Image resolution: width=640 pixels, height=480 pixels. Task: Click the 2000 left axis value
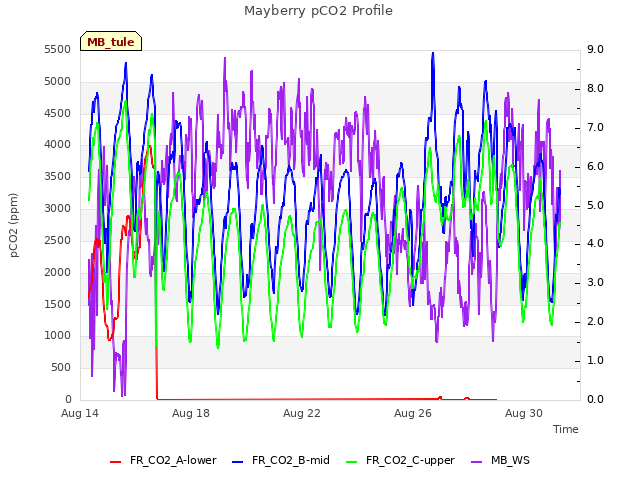[58, 272]
